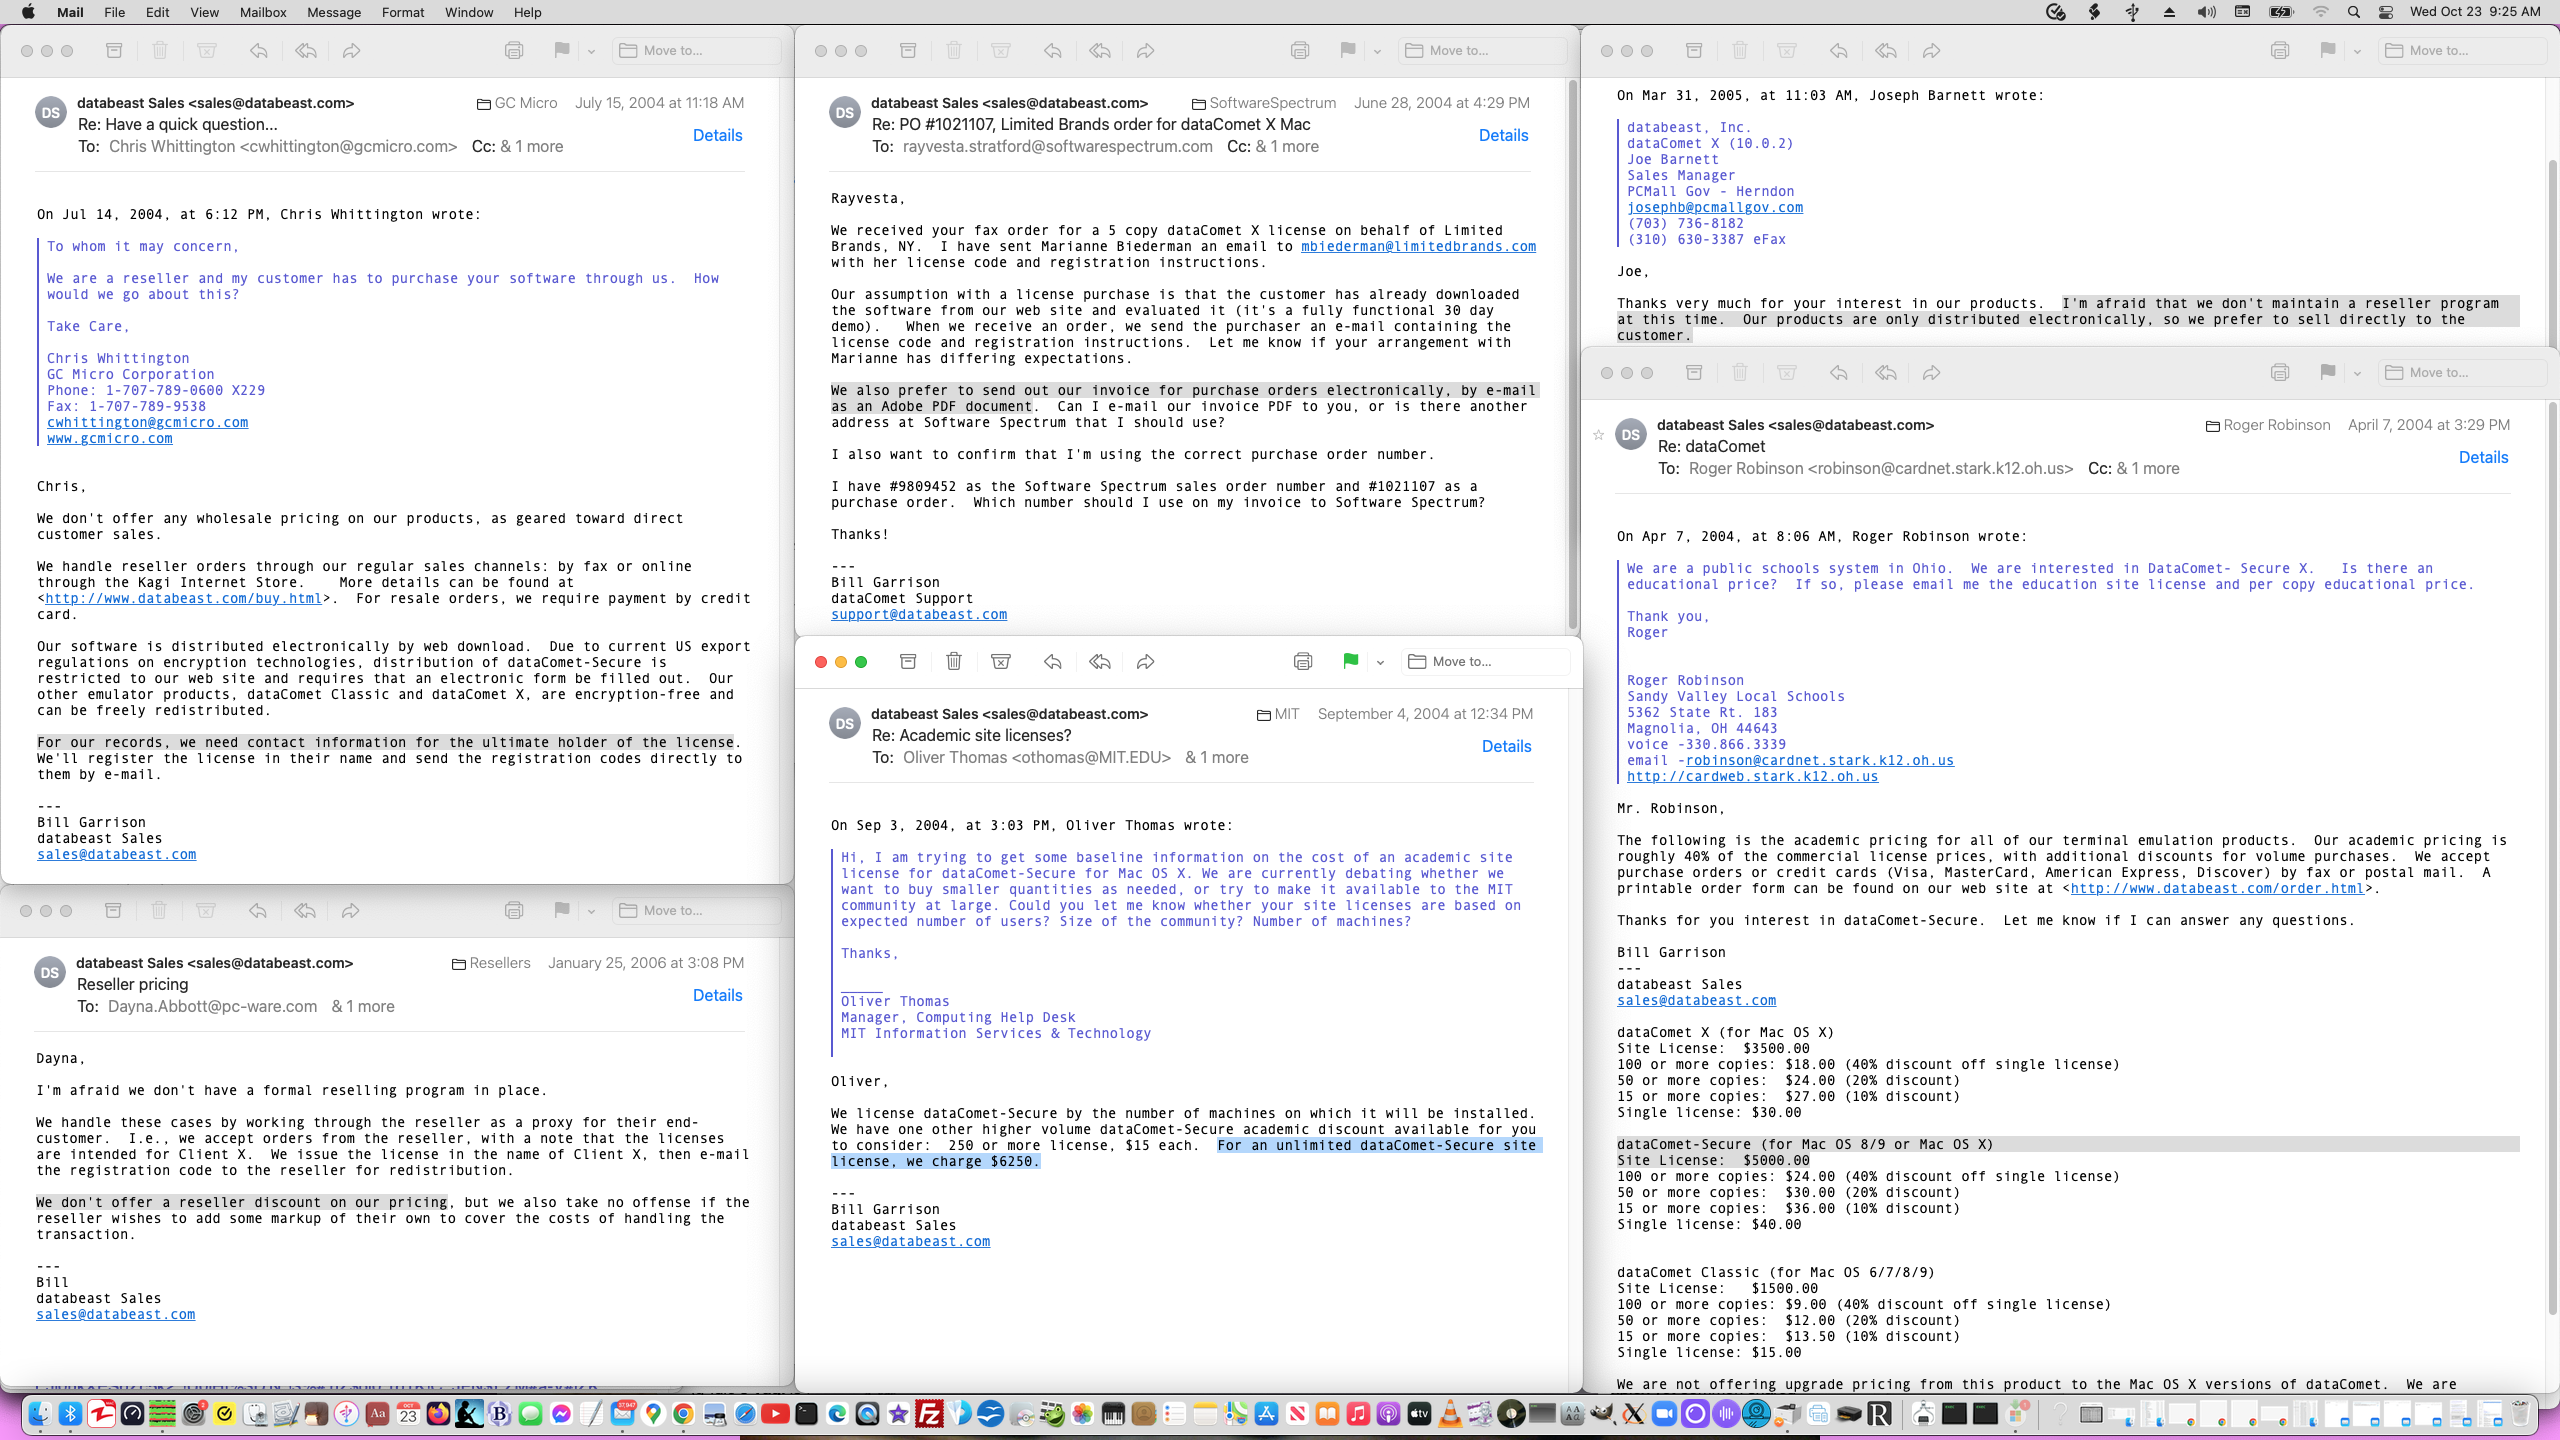2560x1440 pixels.
Task: Forward the GC Micro quick question message
Action: (352, 51)
